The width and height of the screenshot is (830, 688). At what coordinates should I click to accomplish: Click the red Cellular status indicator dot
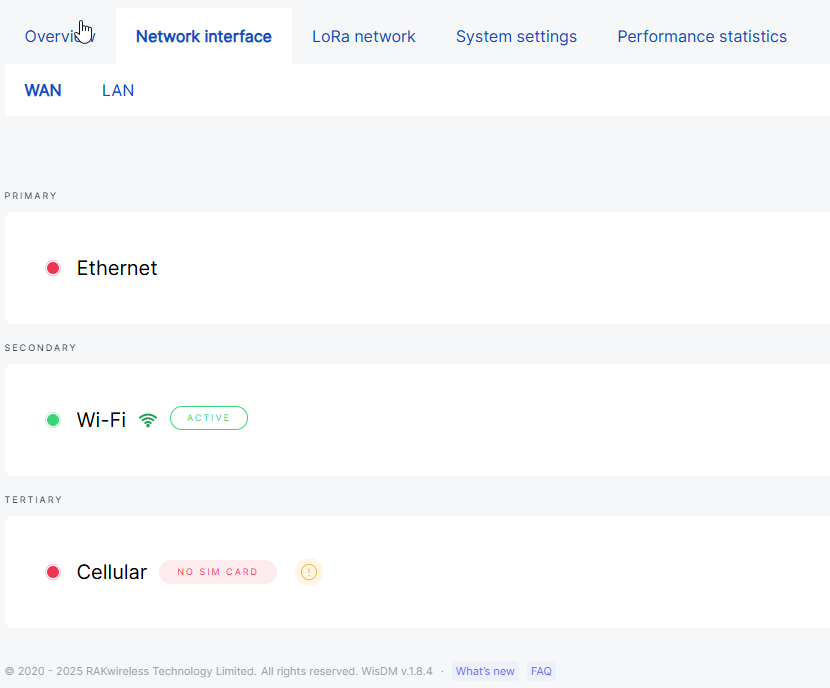click(x=53, y=572)
